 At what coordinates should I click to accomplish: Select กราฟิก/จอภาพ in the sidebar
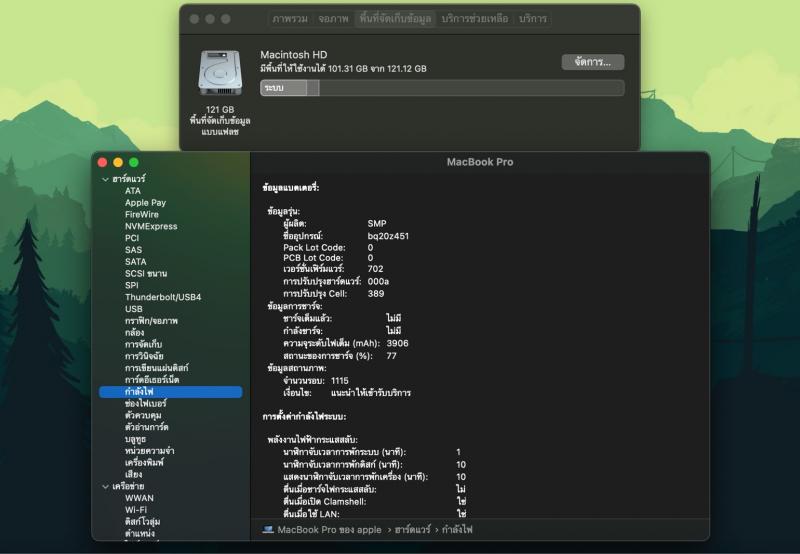point(151,320)
